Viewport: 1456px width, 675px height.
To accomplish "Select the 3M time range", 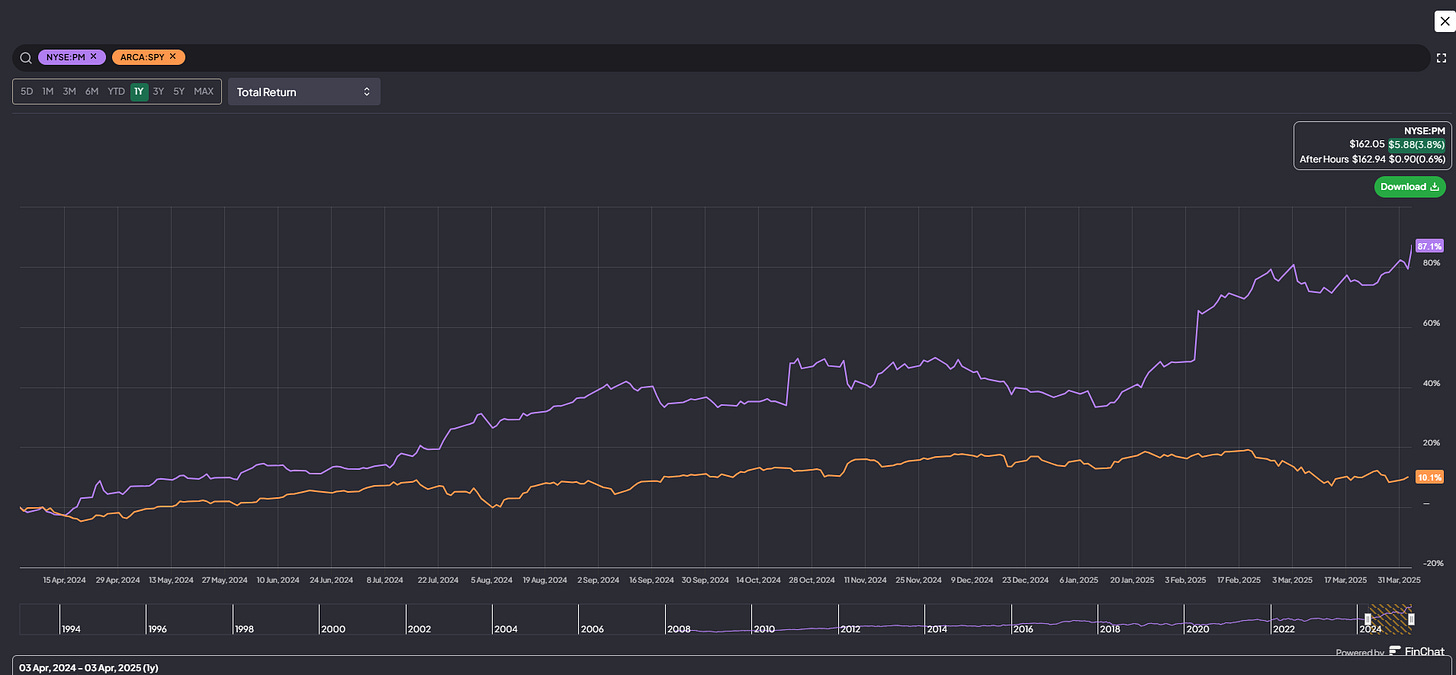I will (x=69, y=92).
